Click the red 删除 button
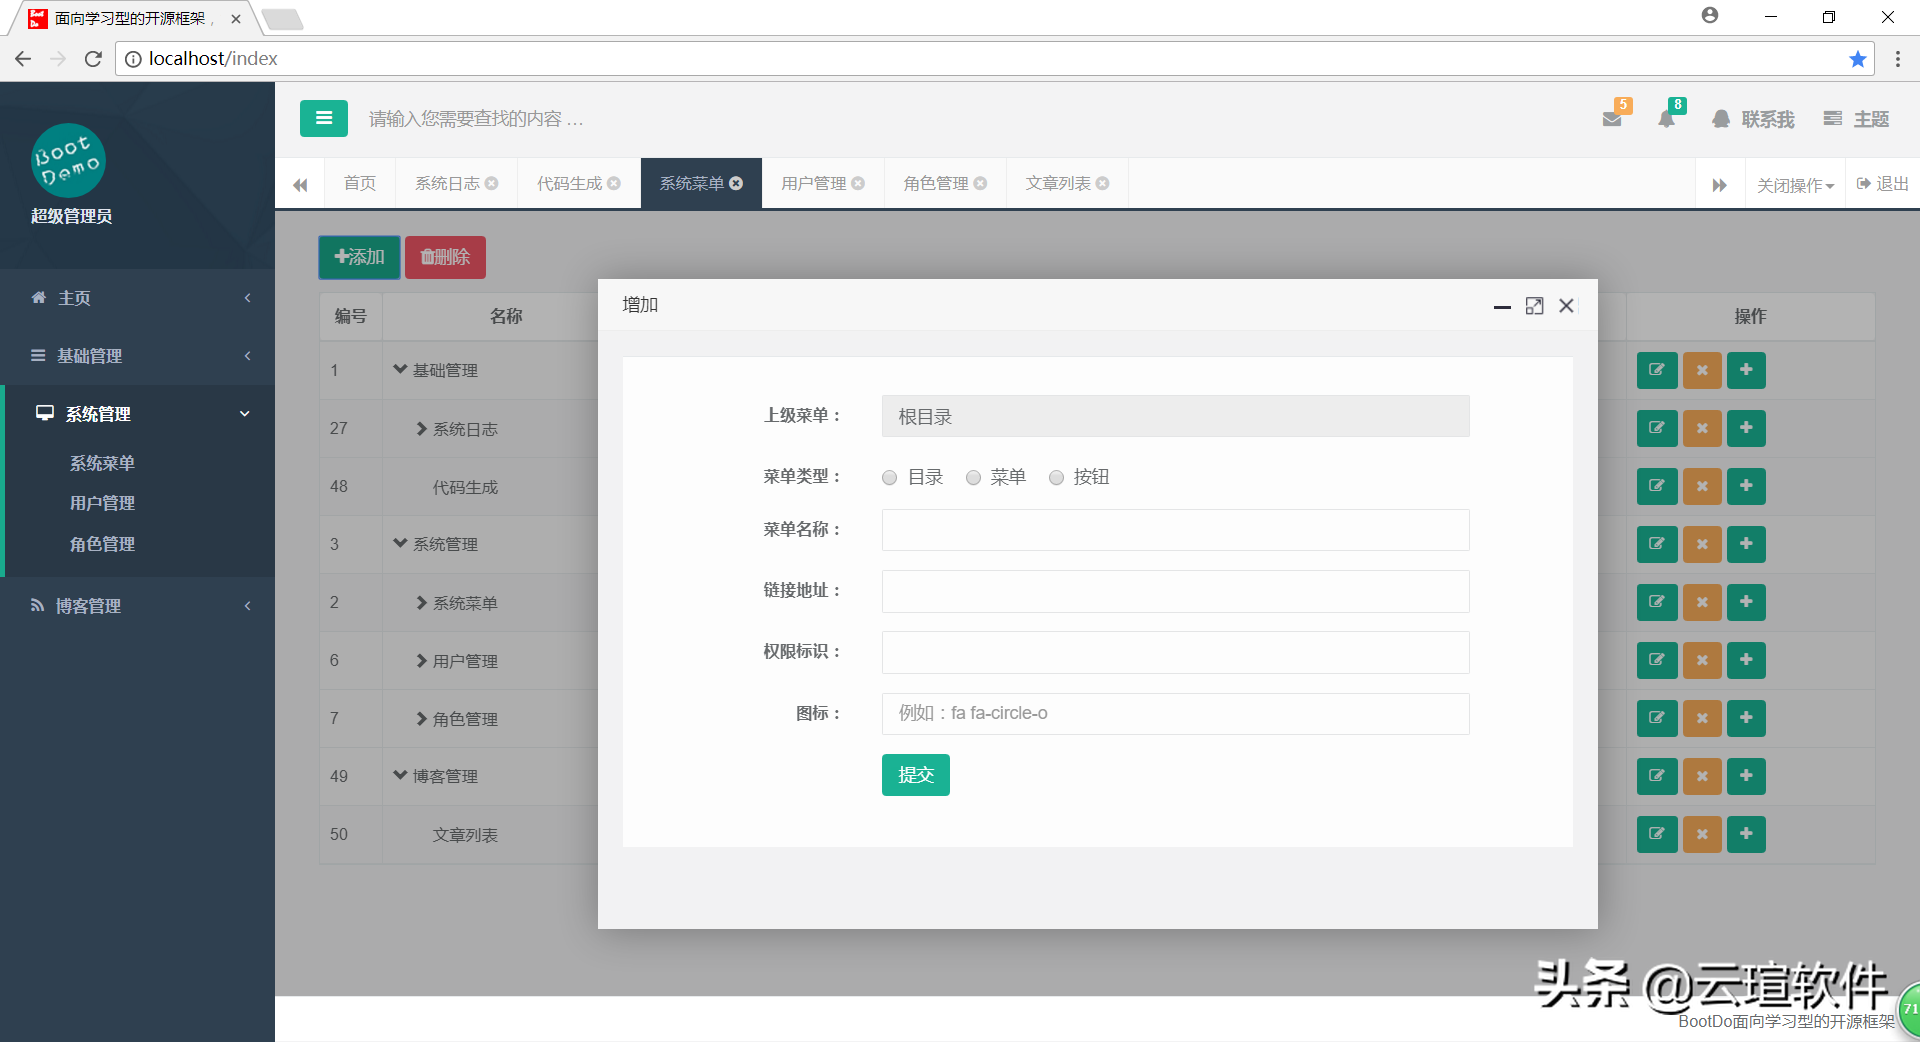 tap(445, 257)
